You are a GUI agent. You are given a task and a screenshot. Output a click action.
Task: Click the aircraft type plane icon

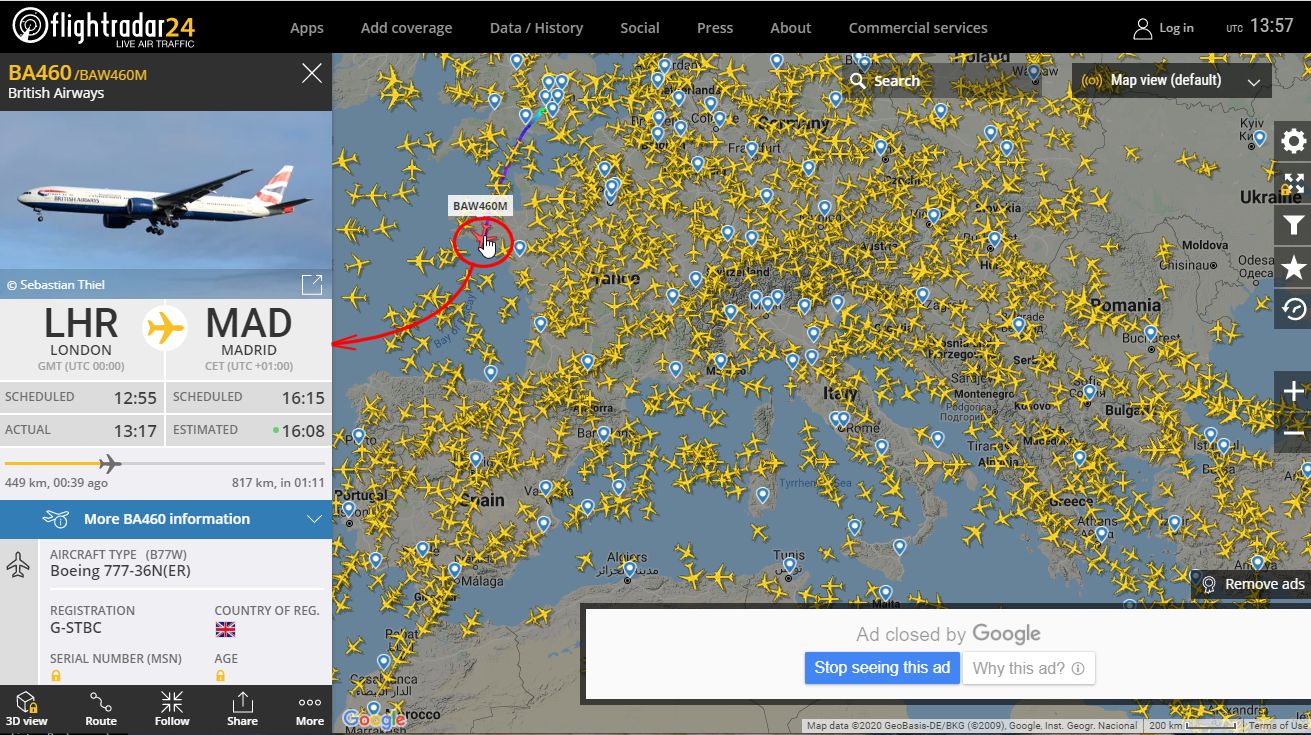(x=18, y=566)
